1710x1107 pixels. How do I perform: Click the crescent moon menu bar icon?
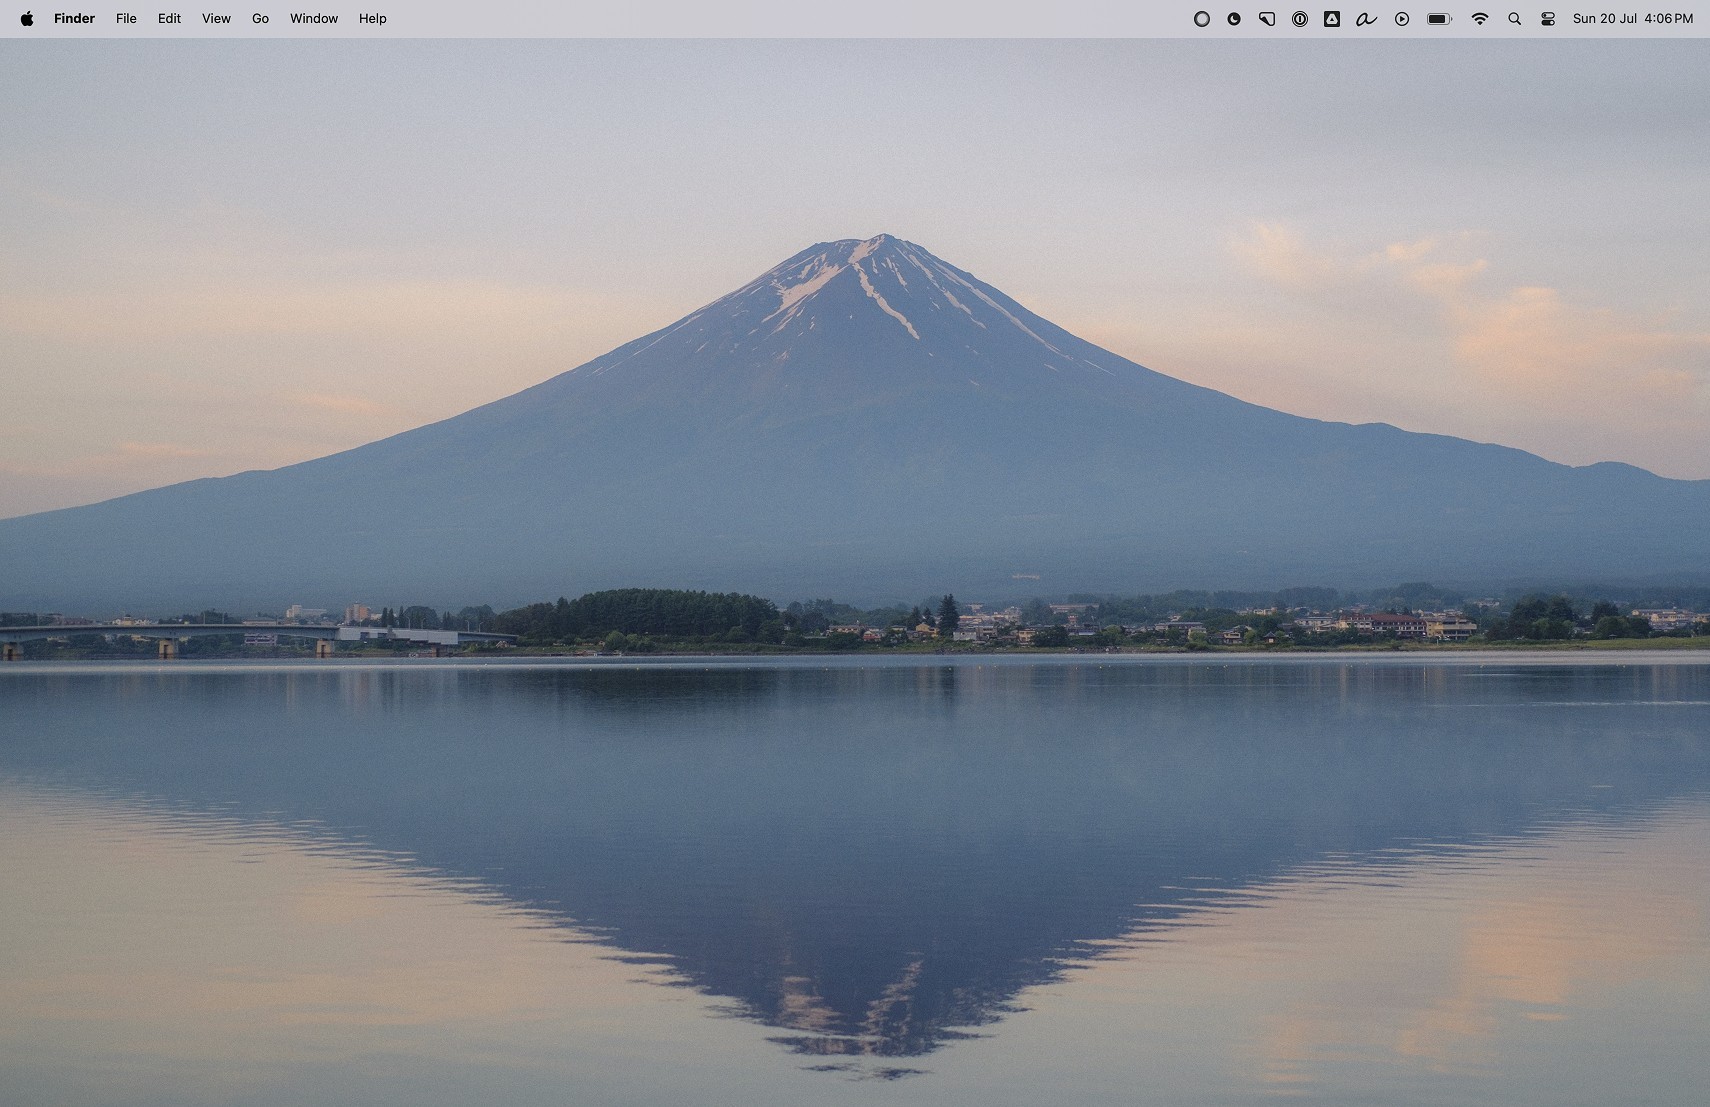1234,19
